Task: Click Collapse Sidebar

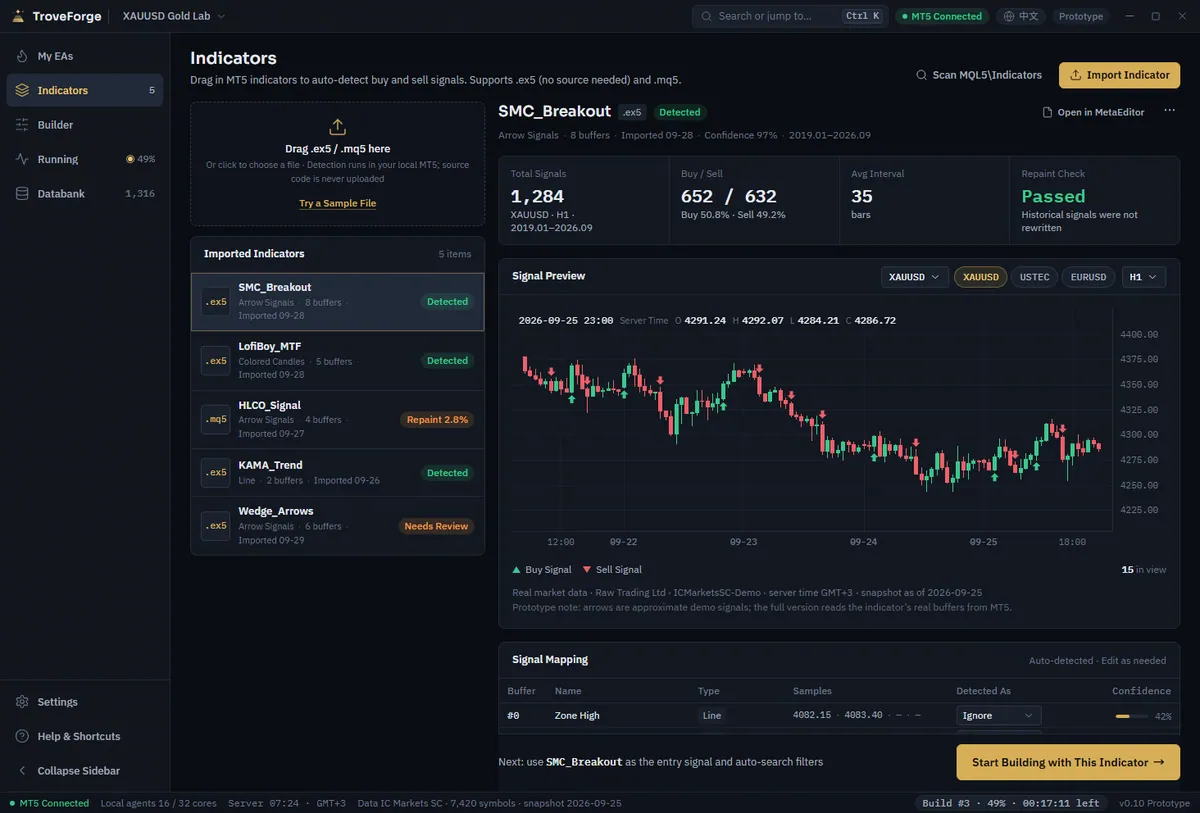Action: click(x=85, y=771)
